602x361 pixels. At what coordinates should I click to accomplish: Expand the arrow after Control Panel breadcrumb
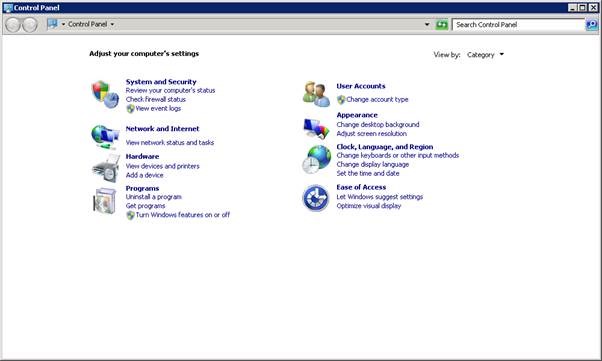coord(112,24)
